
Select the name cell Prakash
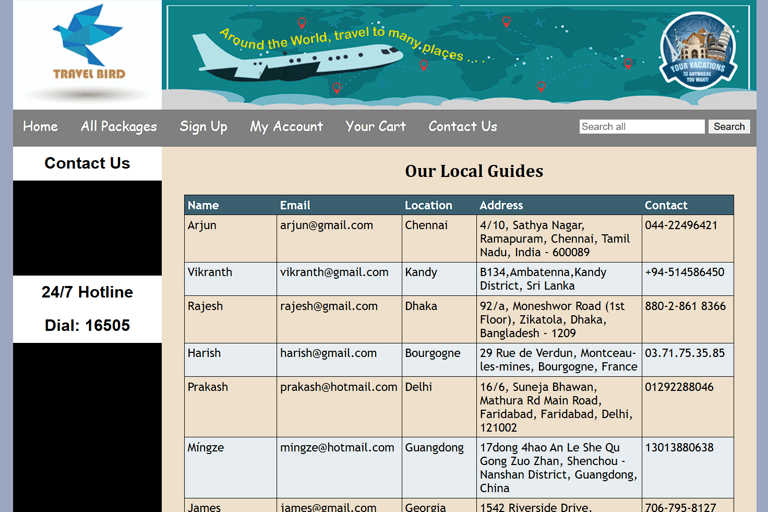pyautogui.click(x=231, y=407)
